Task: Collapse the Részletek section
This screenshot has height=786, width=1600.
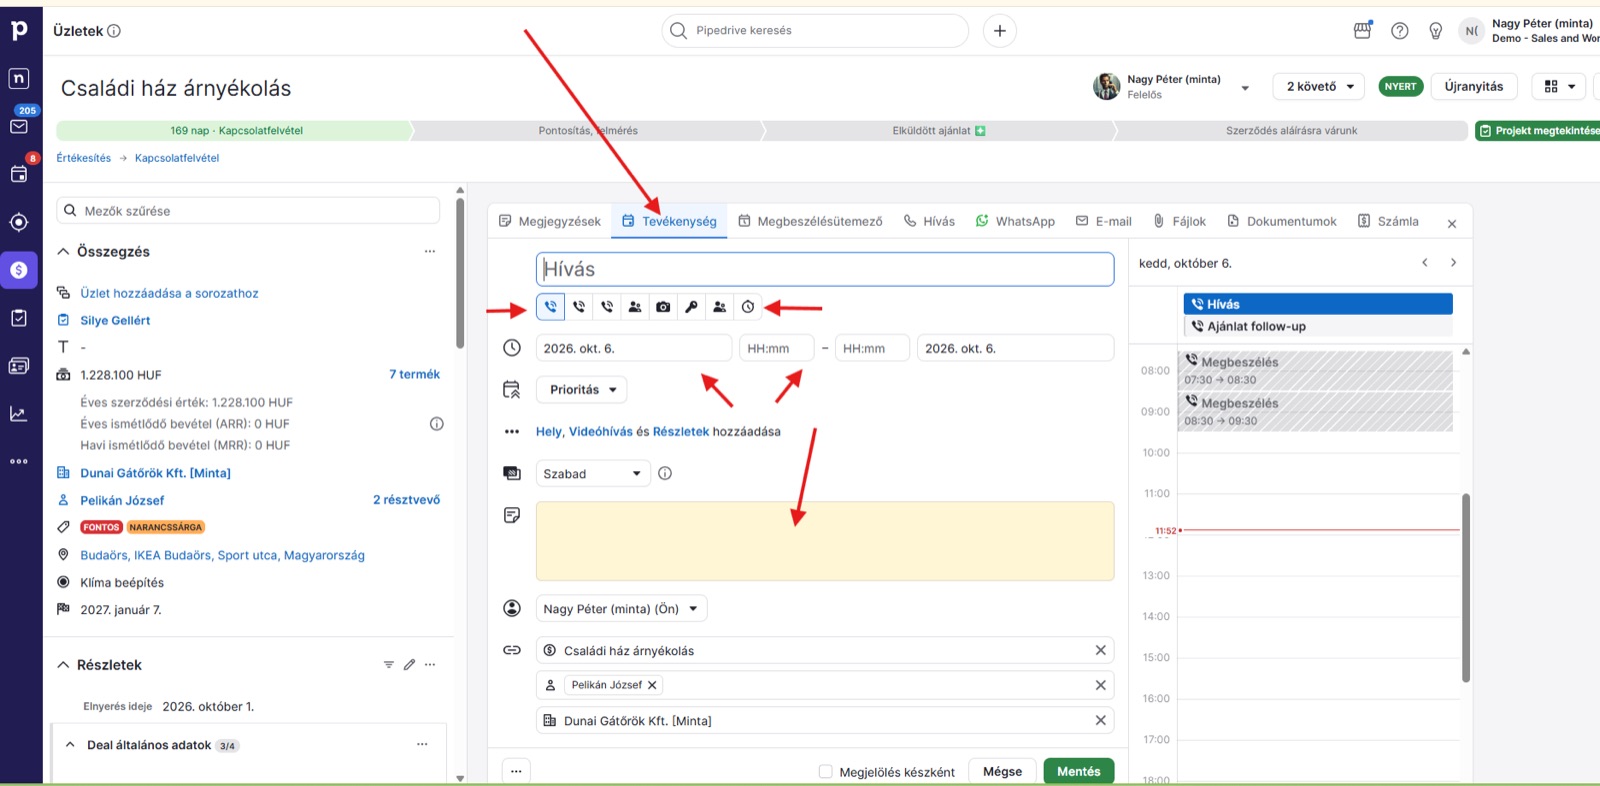Action: point(64,665)
